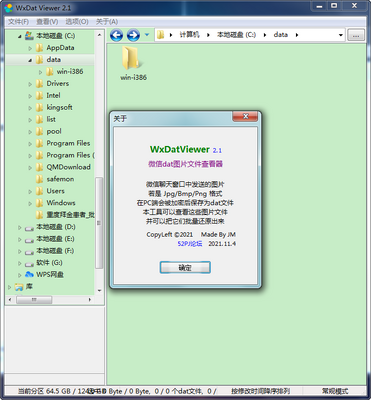
Task: Select the WPS网盘 cloud icon
Action: [29, 275]
